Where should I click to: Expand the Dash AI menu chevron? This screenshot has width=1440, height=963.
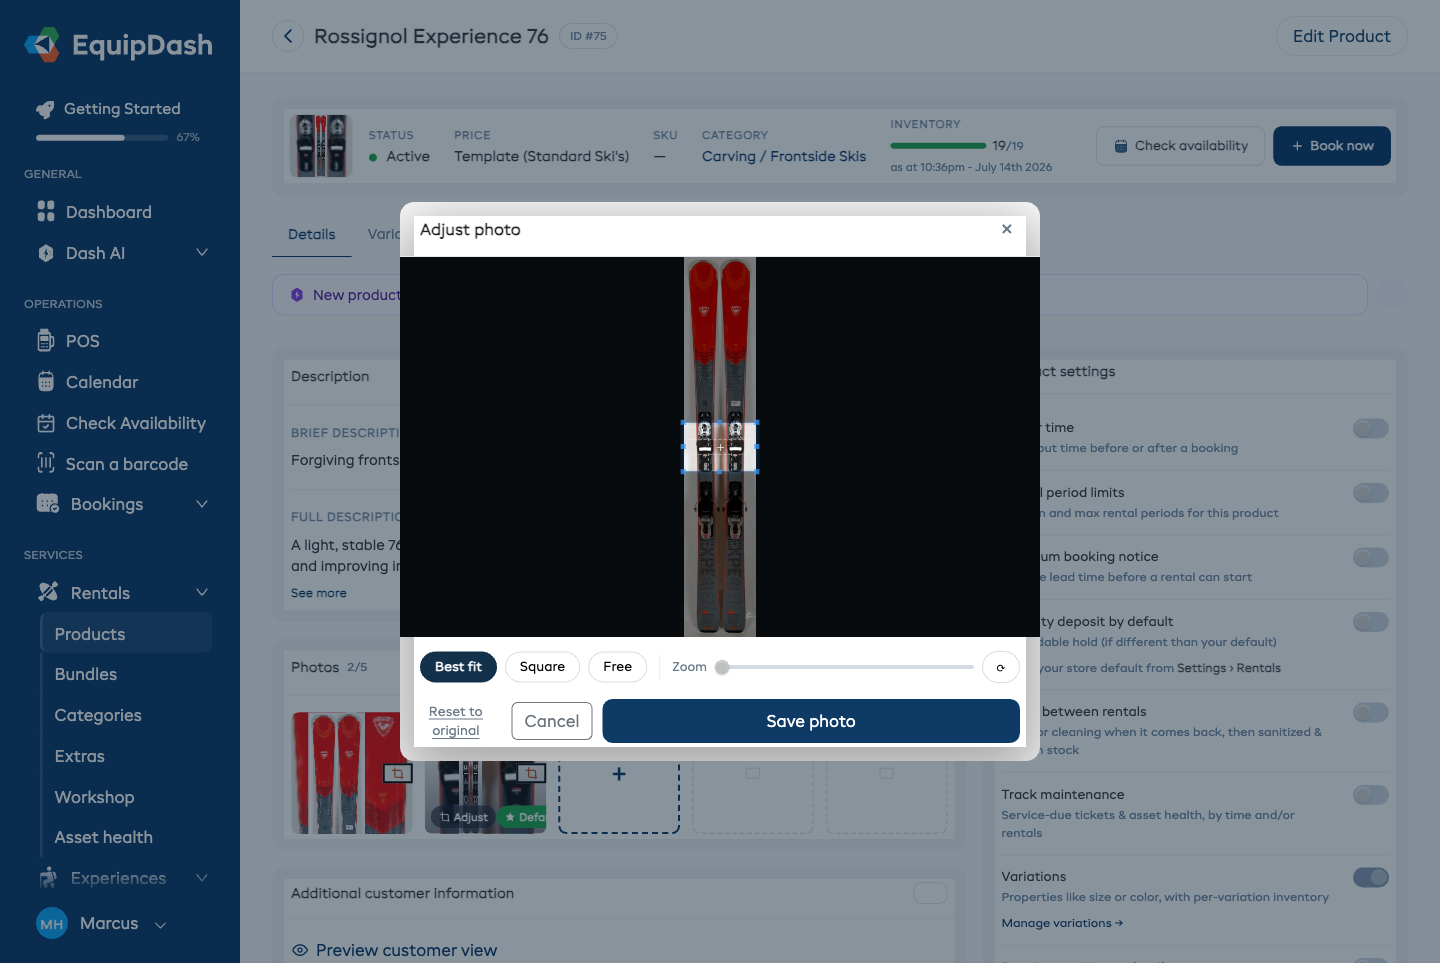202,253
